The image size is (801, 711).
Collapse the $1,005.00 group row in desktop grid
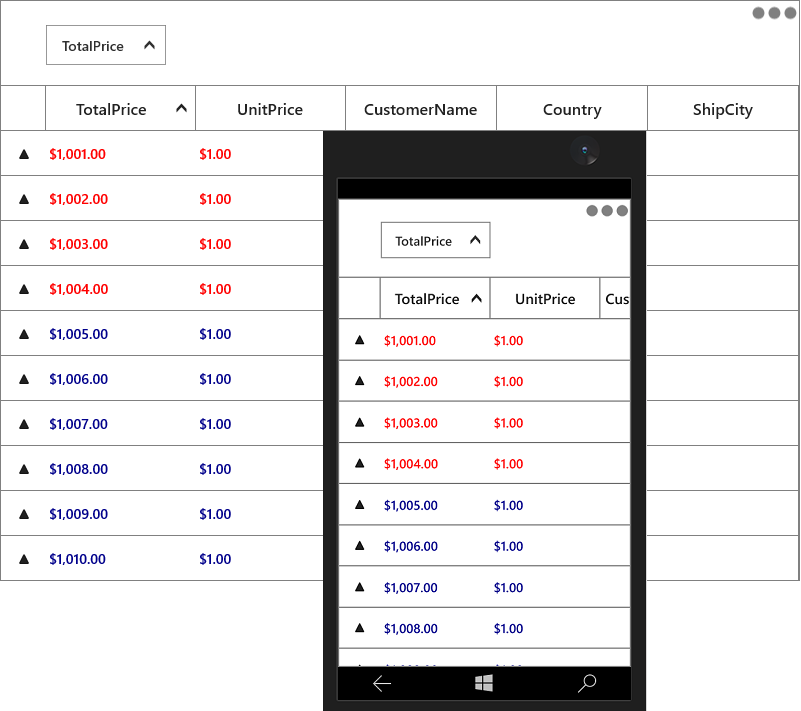tap(23, 334)
